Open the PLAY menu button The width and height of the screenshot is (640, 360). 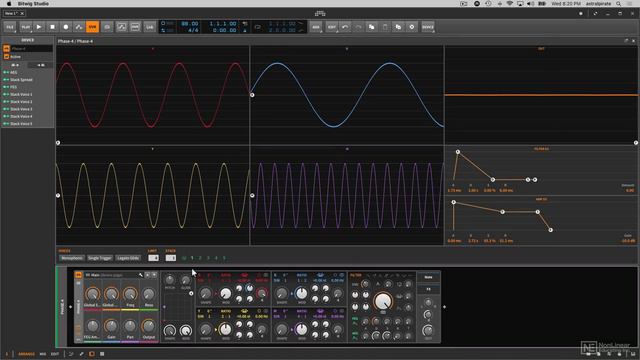tap(25, 27)
